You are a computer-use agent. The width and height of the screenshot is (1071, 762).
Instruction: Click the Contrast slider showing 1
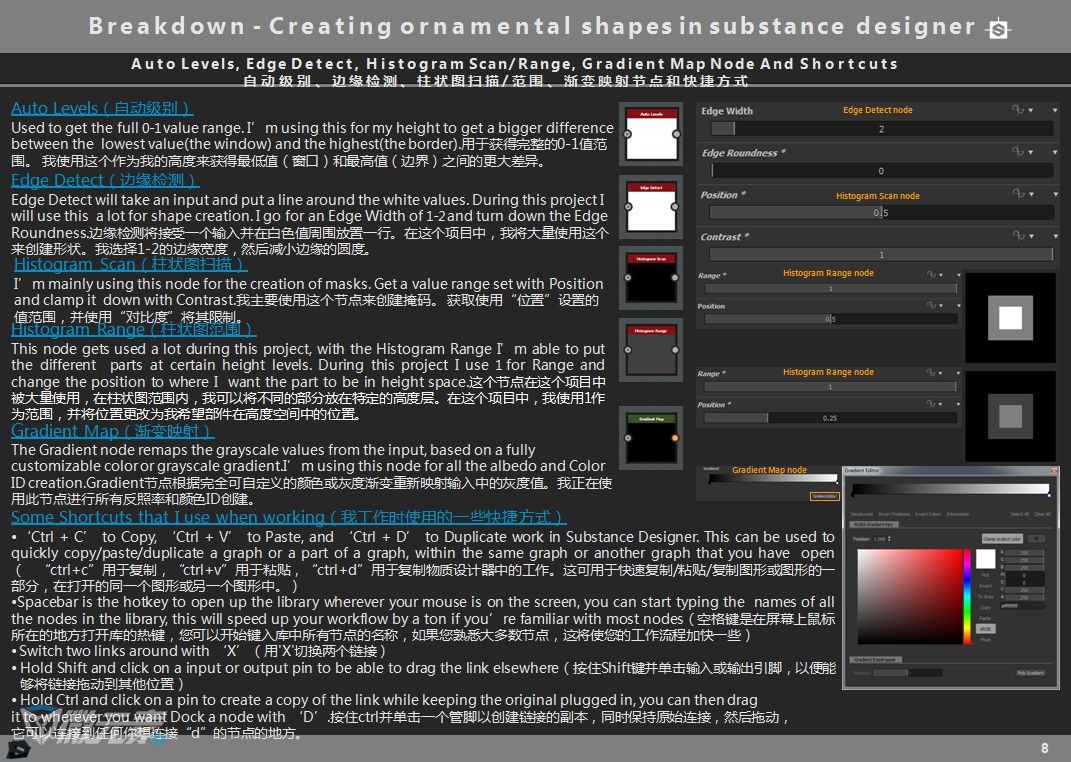(881, 255)
